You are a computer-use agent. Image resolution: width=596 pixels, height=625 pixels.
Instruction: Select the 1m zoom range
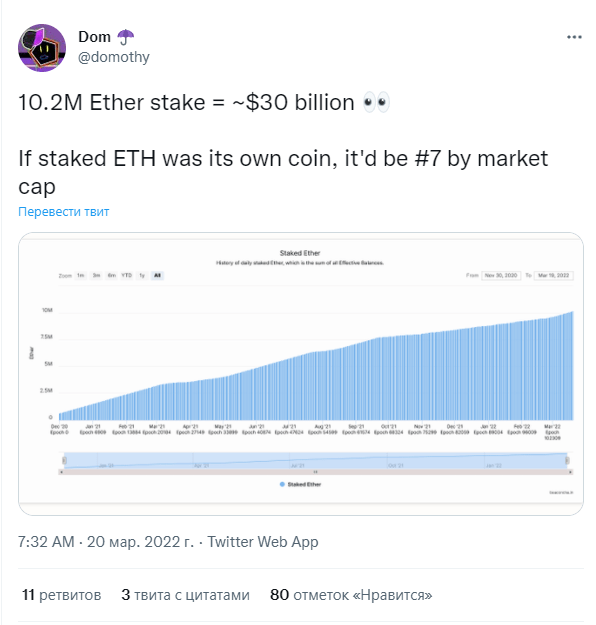coord(81,275)
